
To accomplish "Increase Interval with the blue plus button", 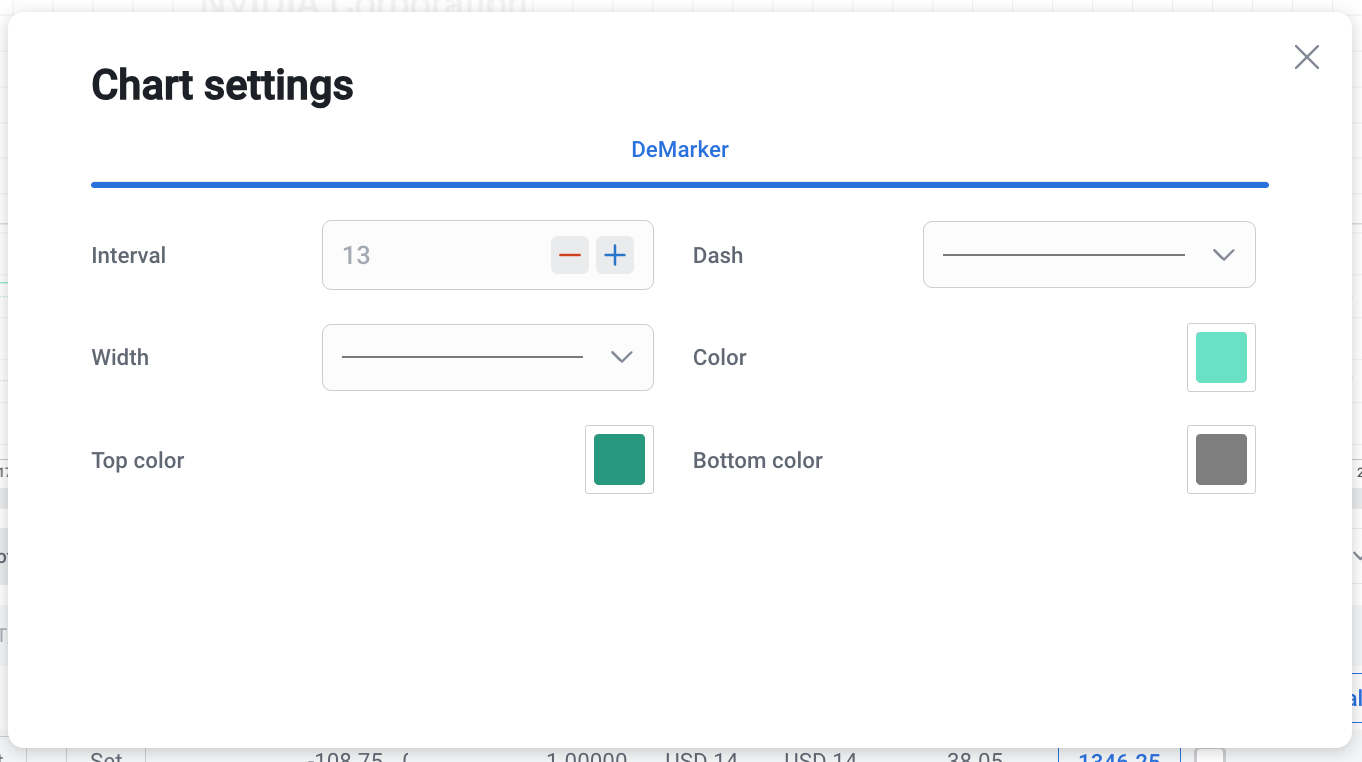I will click(615, 255).
